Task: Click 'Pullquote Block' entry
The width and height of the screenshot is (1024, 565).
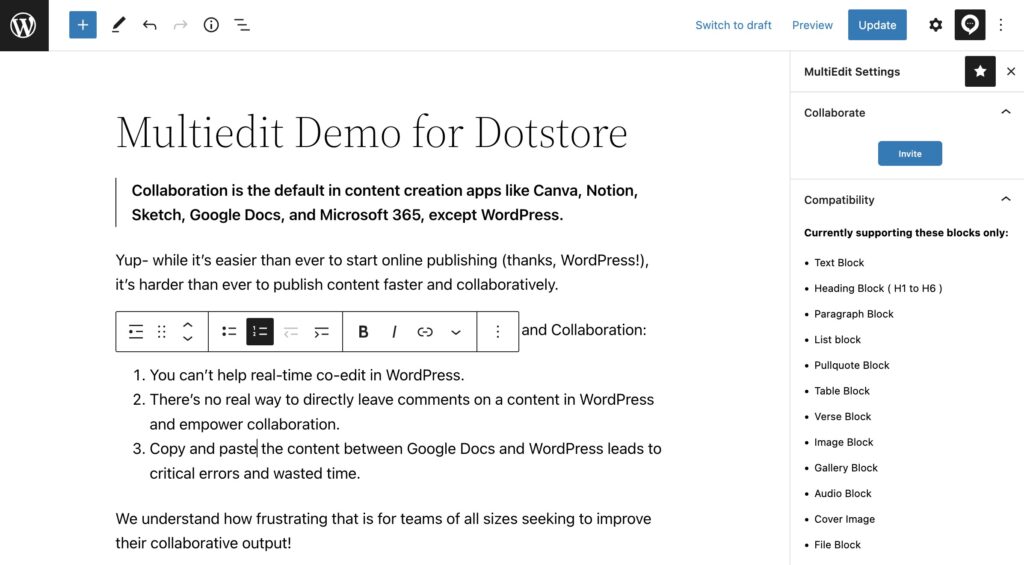Action: [x=852, y=365]
